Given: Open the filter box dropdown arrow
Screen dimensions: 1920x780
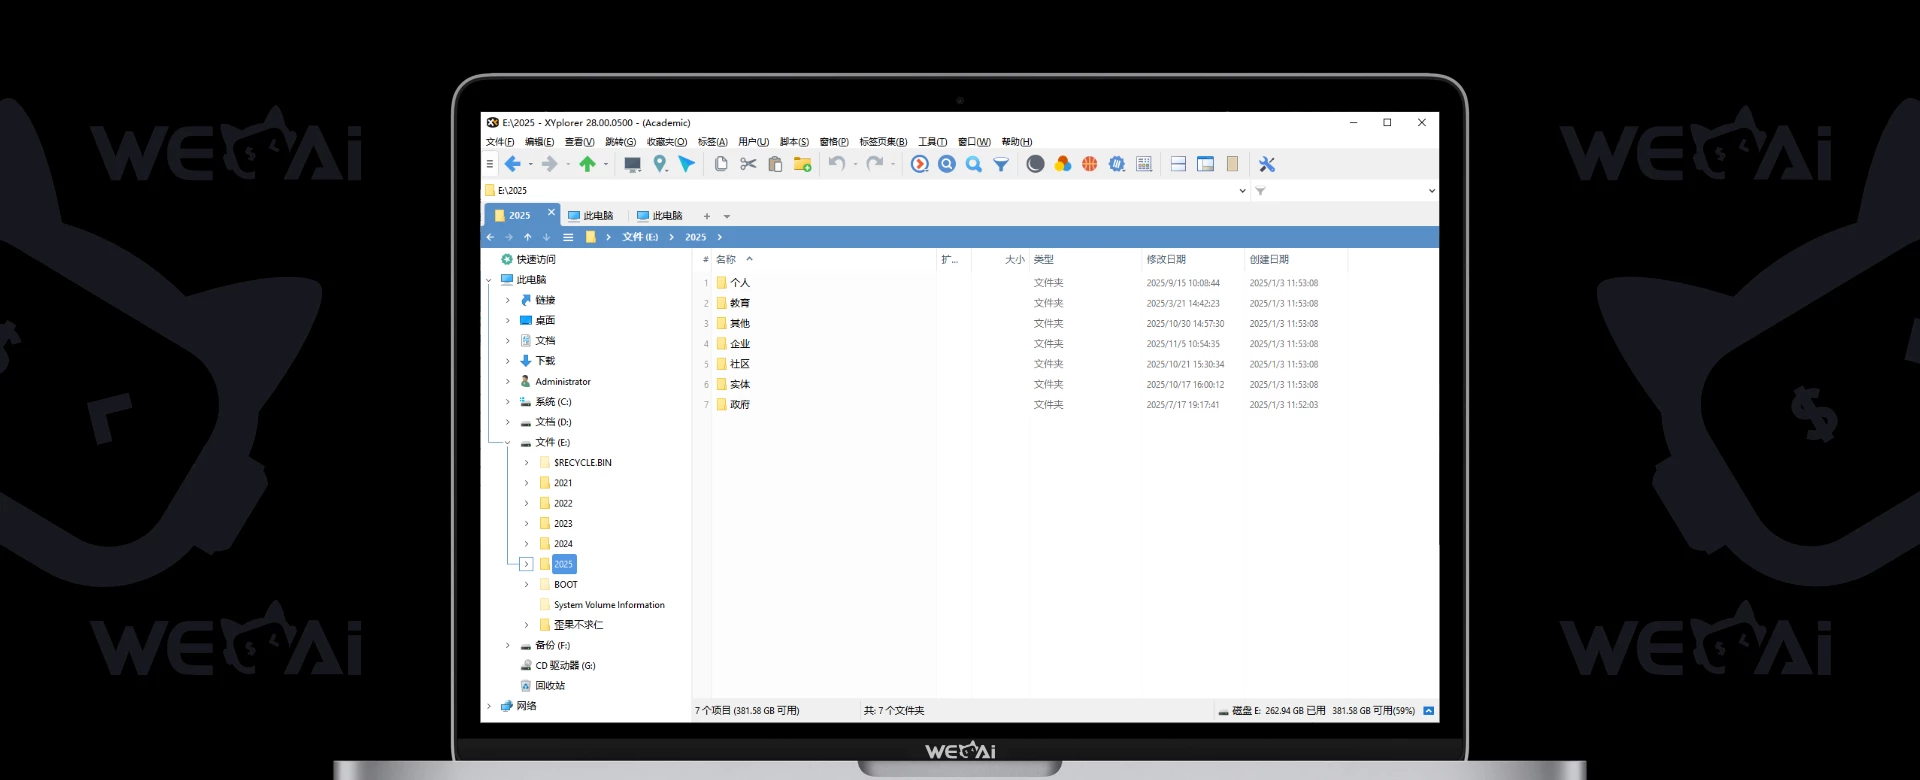Looking at the screenshot, I should [x=1432, y=191].
